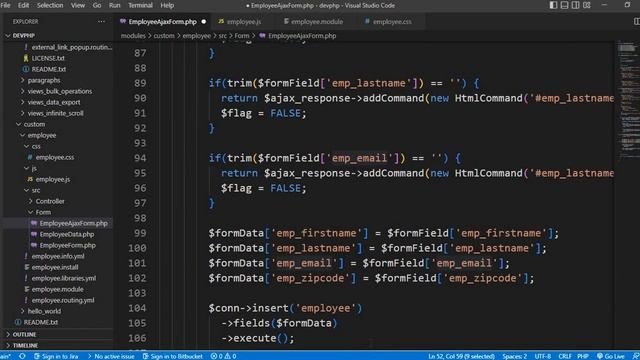Open the Run menu
The image size is (640, 360).
(x=115, y=5)
